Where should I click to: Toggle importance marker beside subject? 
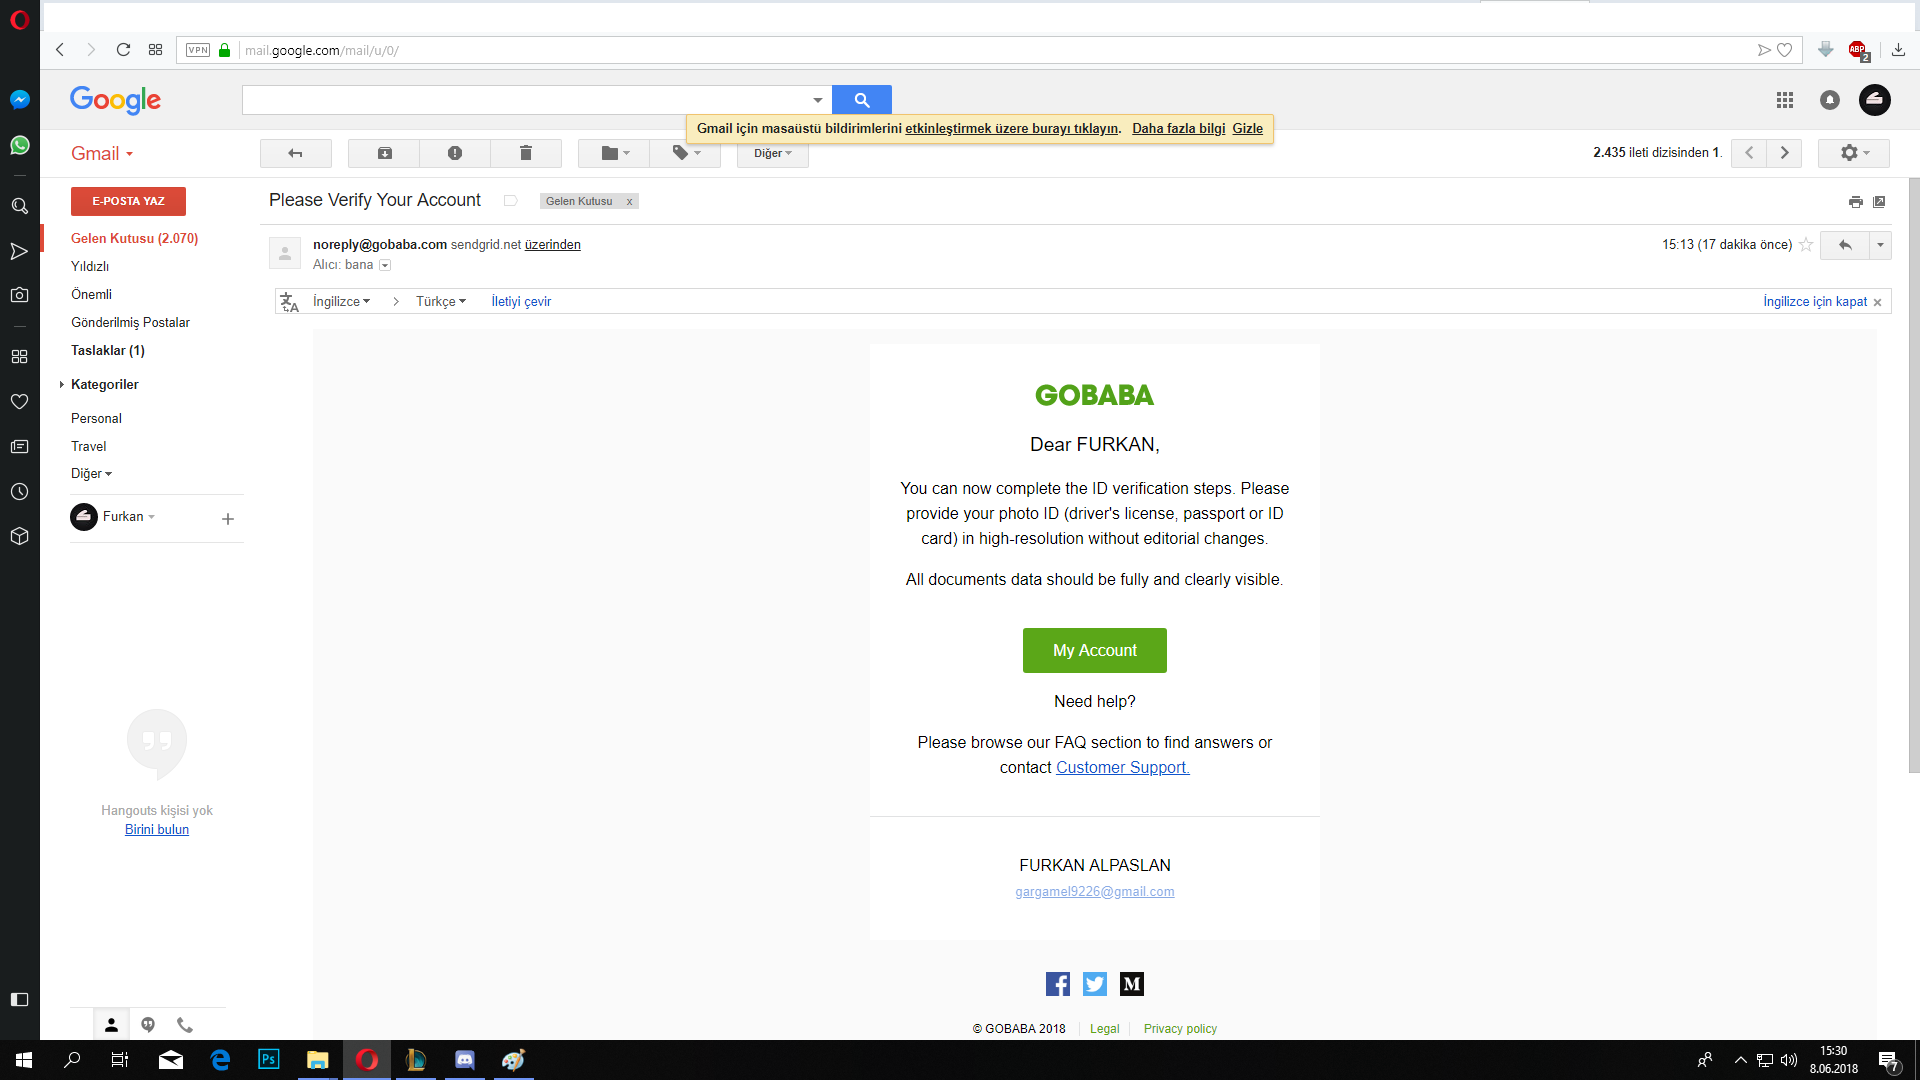[x=510, y=201]
